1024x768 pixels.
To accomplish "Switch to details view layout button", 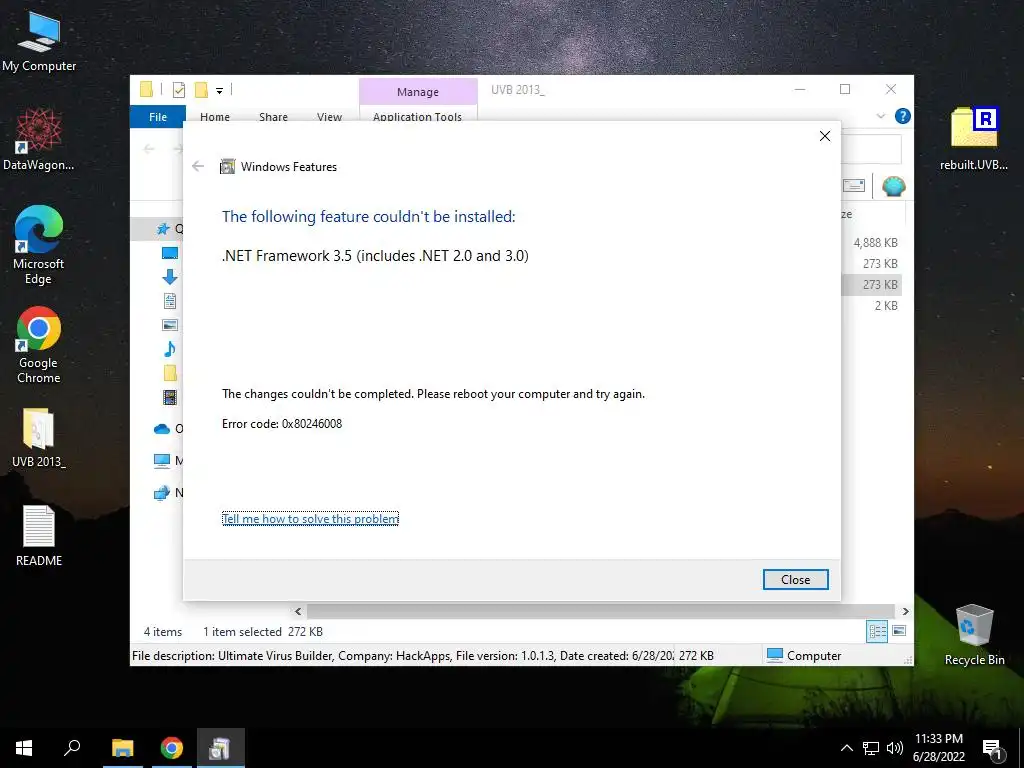I will tap(877, 631).
